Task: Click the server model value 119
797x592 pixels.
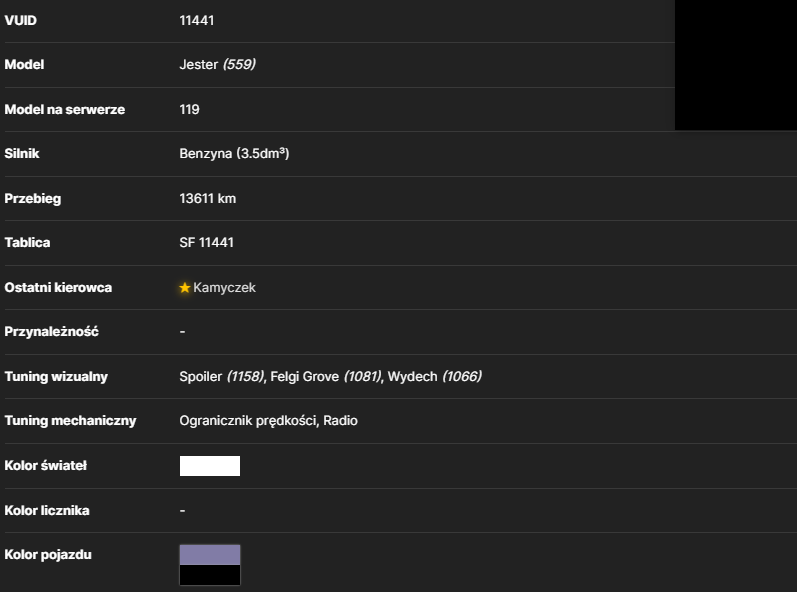Action: click(x=189, y=109)
